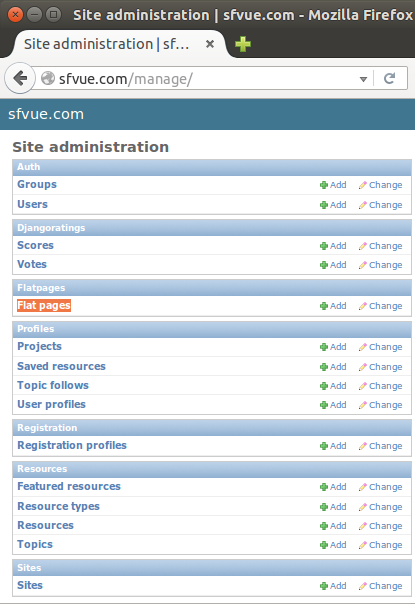Click the pencil Change icon for Users
This screenshot has width=415, height=604.
click(362, 205)
